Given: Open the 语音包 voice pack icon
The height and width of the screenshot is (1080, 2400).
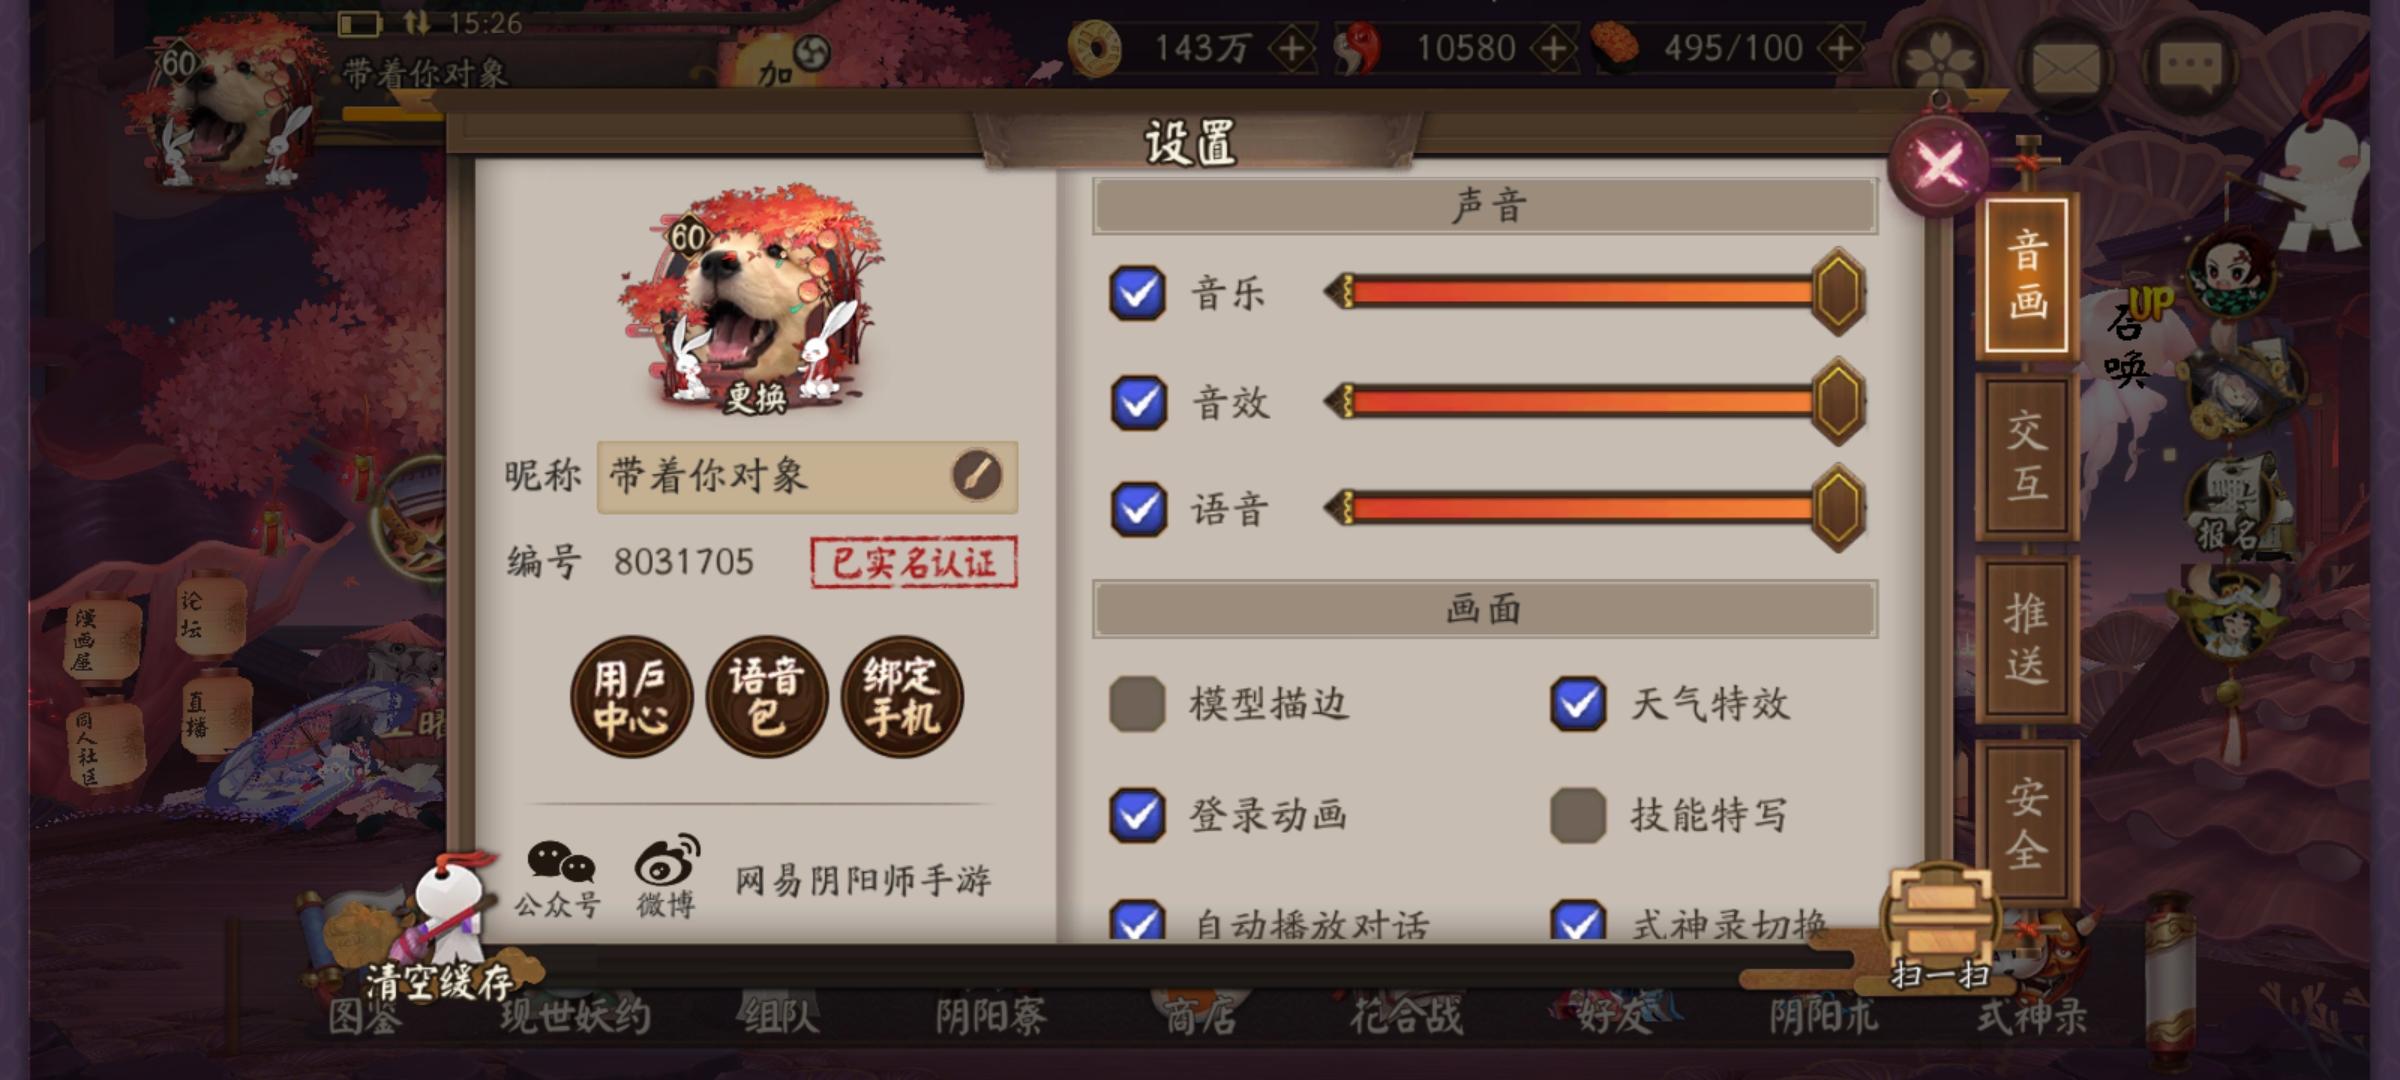Looking at the screenshot, I should tap(767, 697).
